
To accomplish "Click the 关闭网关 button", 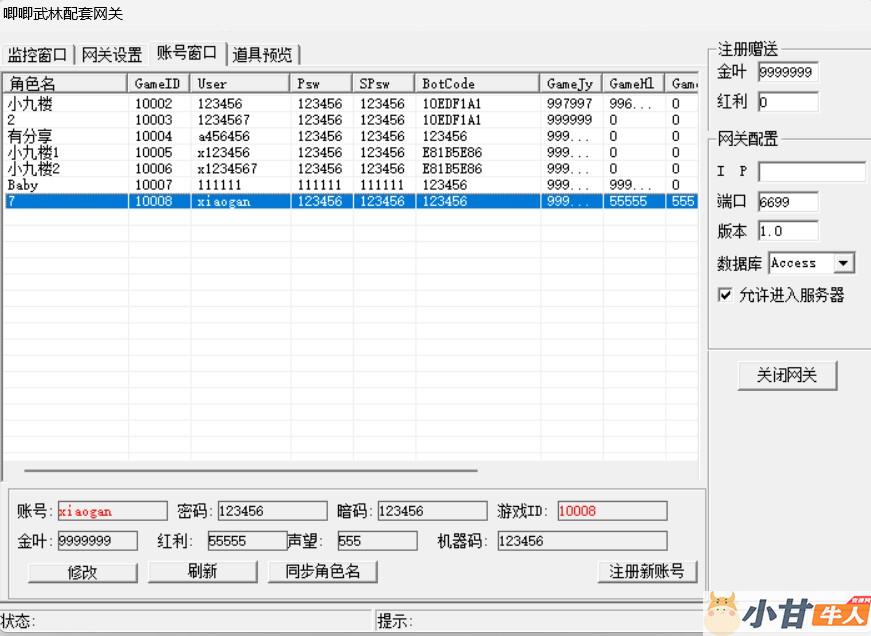I will (x=787, y=375).
